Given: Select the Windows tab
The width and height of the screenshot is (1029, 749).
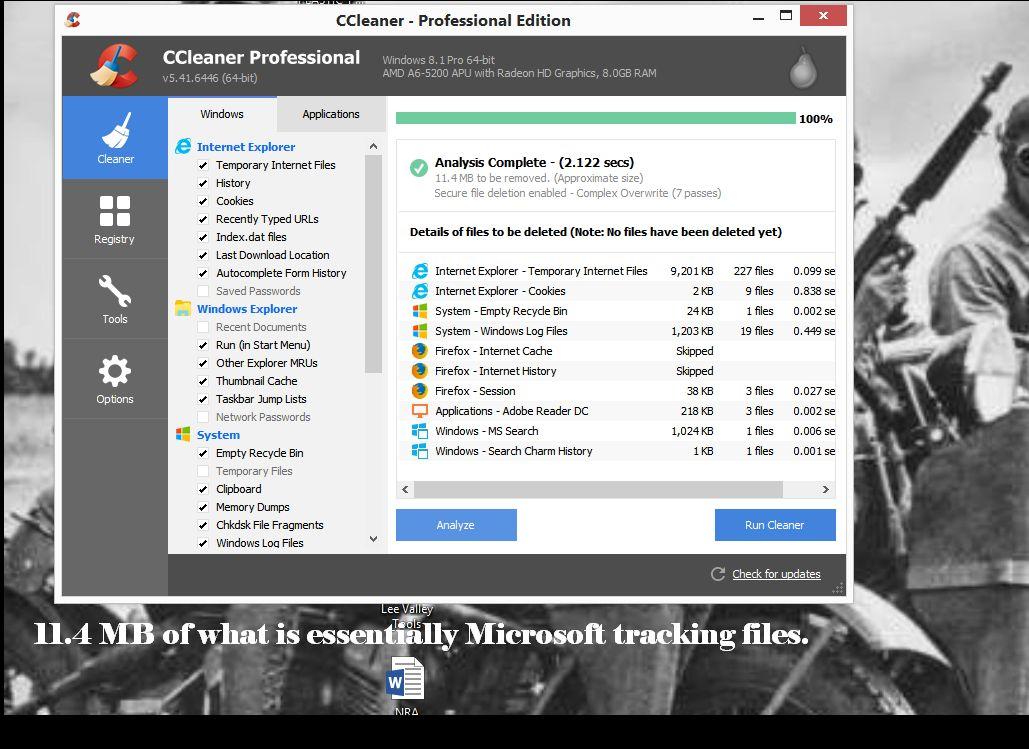Looking at the screenshot, I should [x=221, y=114].
